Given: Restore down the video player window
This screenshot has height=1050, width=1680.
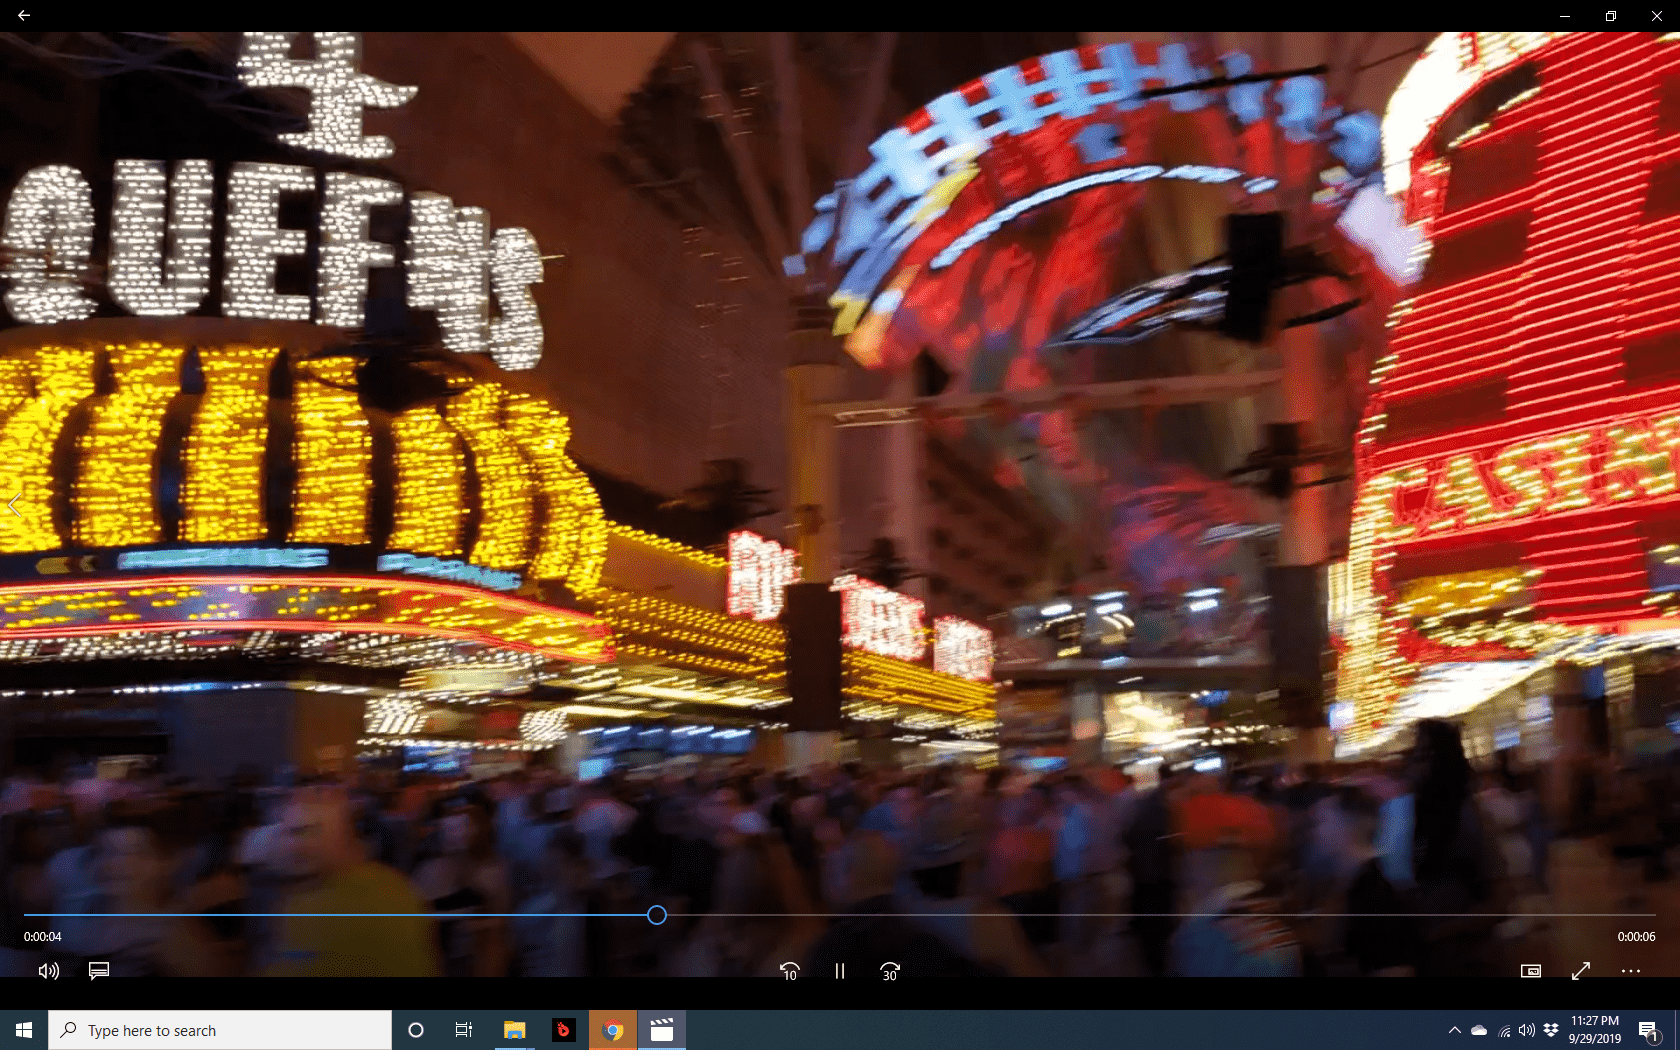Looking at the screenshot, I should [x=1611, y=16].
